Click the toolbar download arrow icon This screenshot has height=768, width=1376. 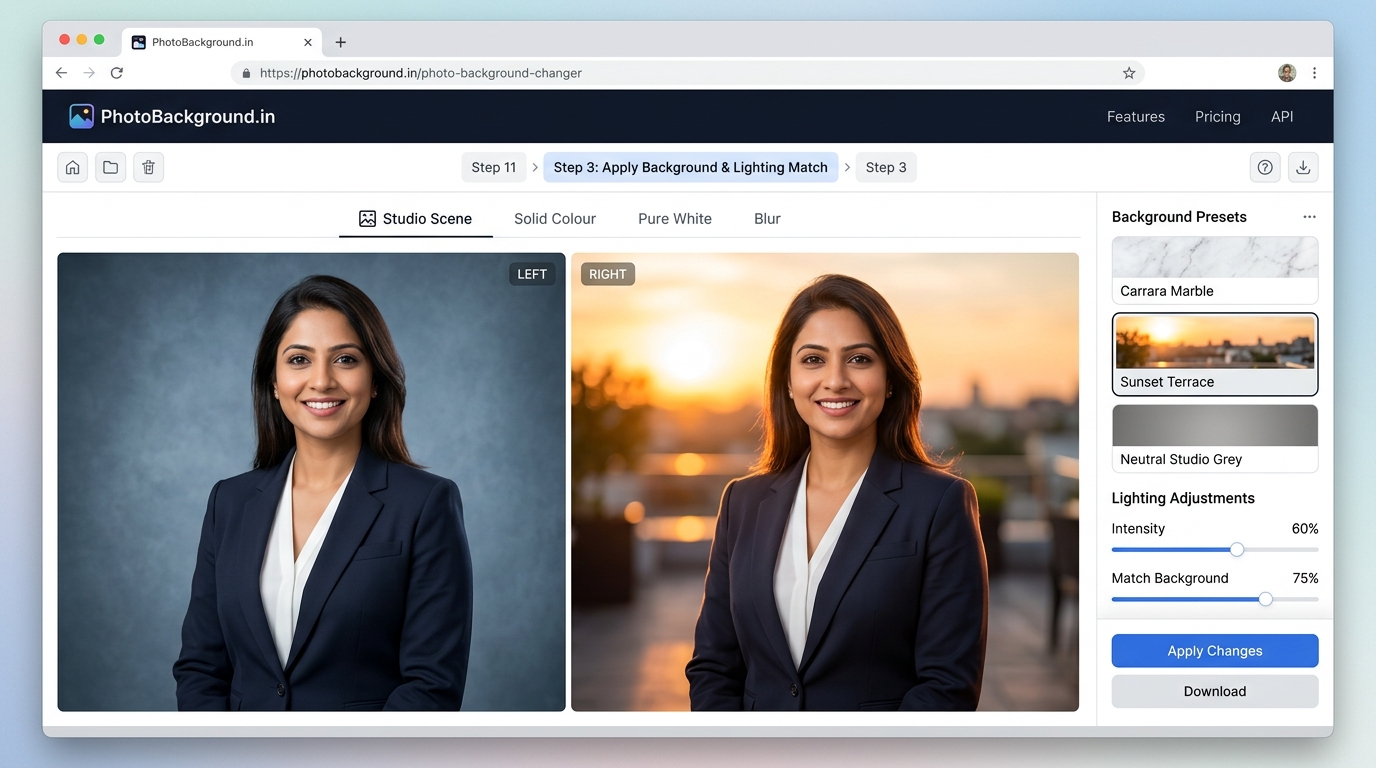pos(1303,167)
